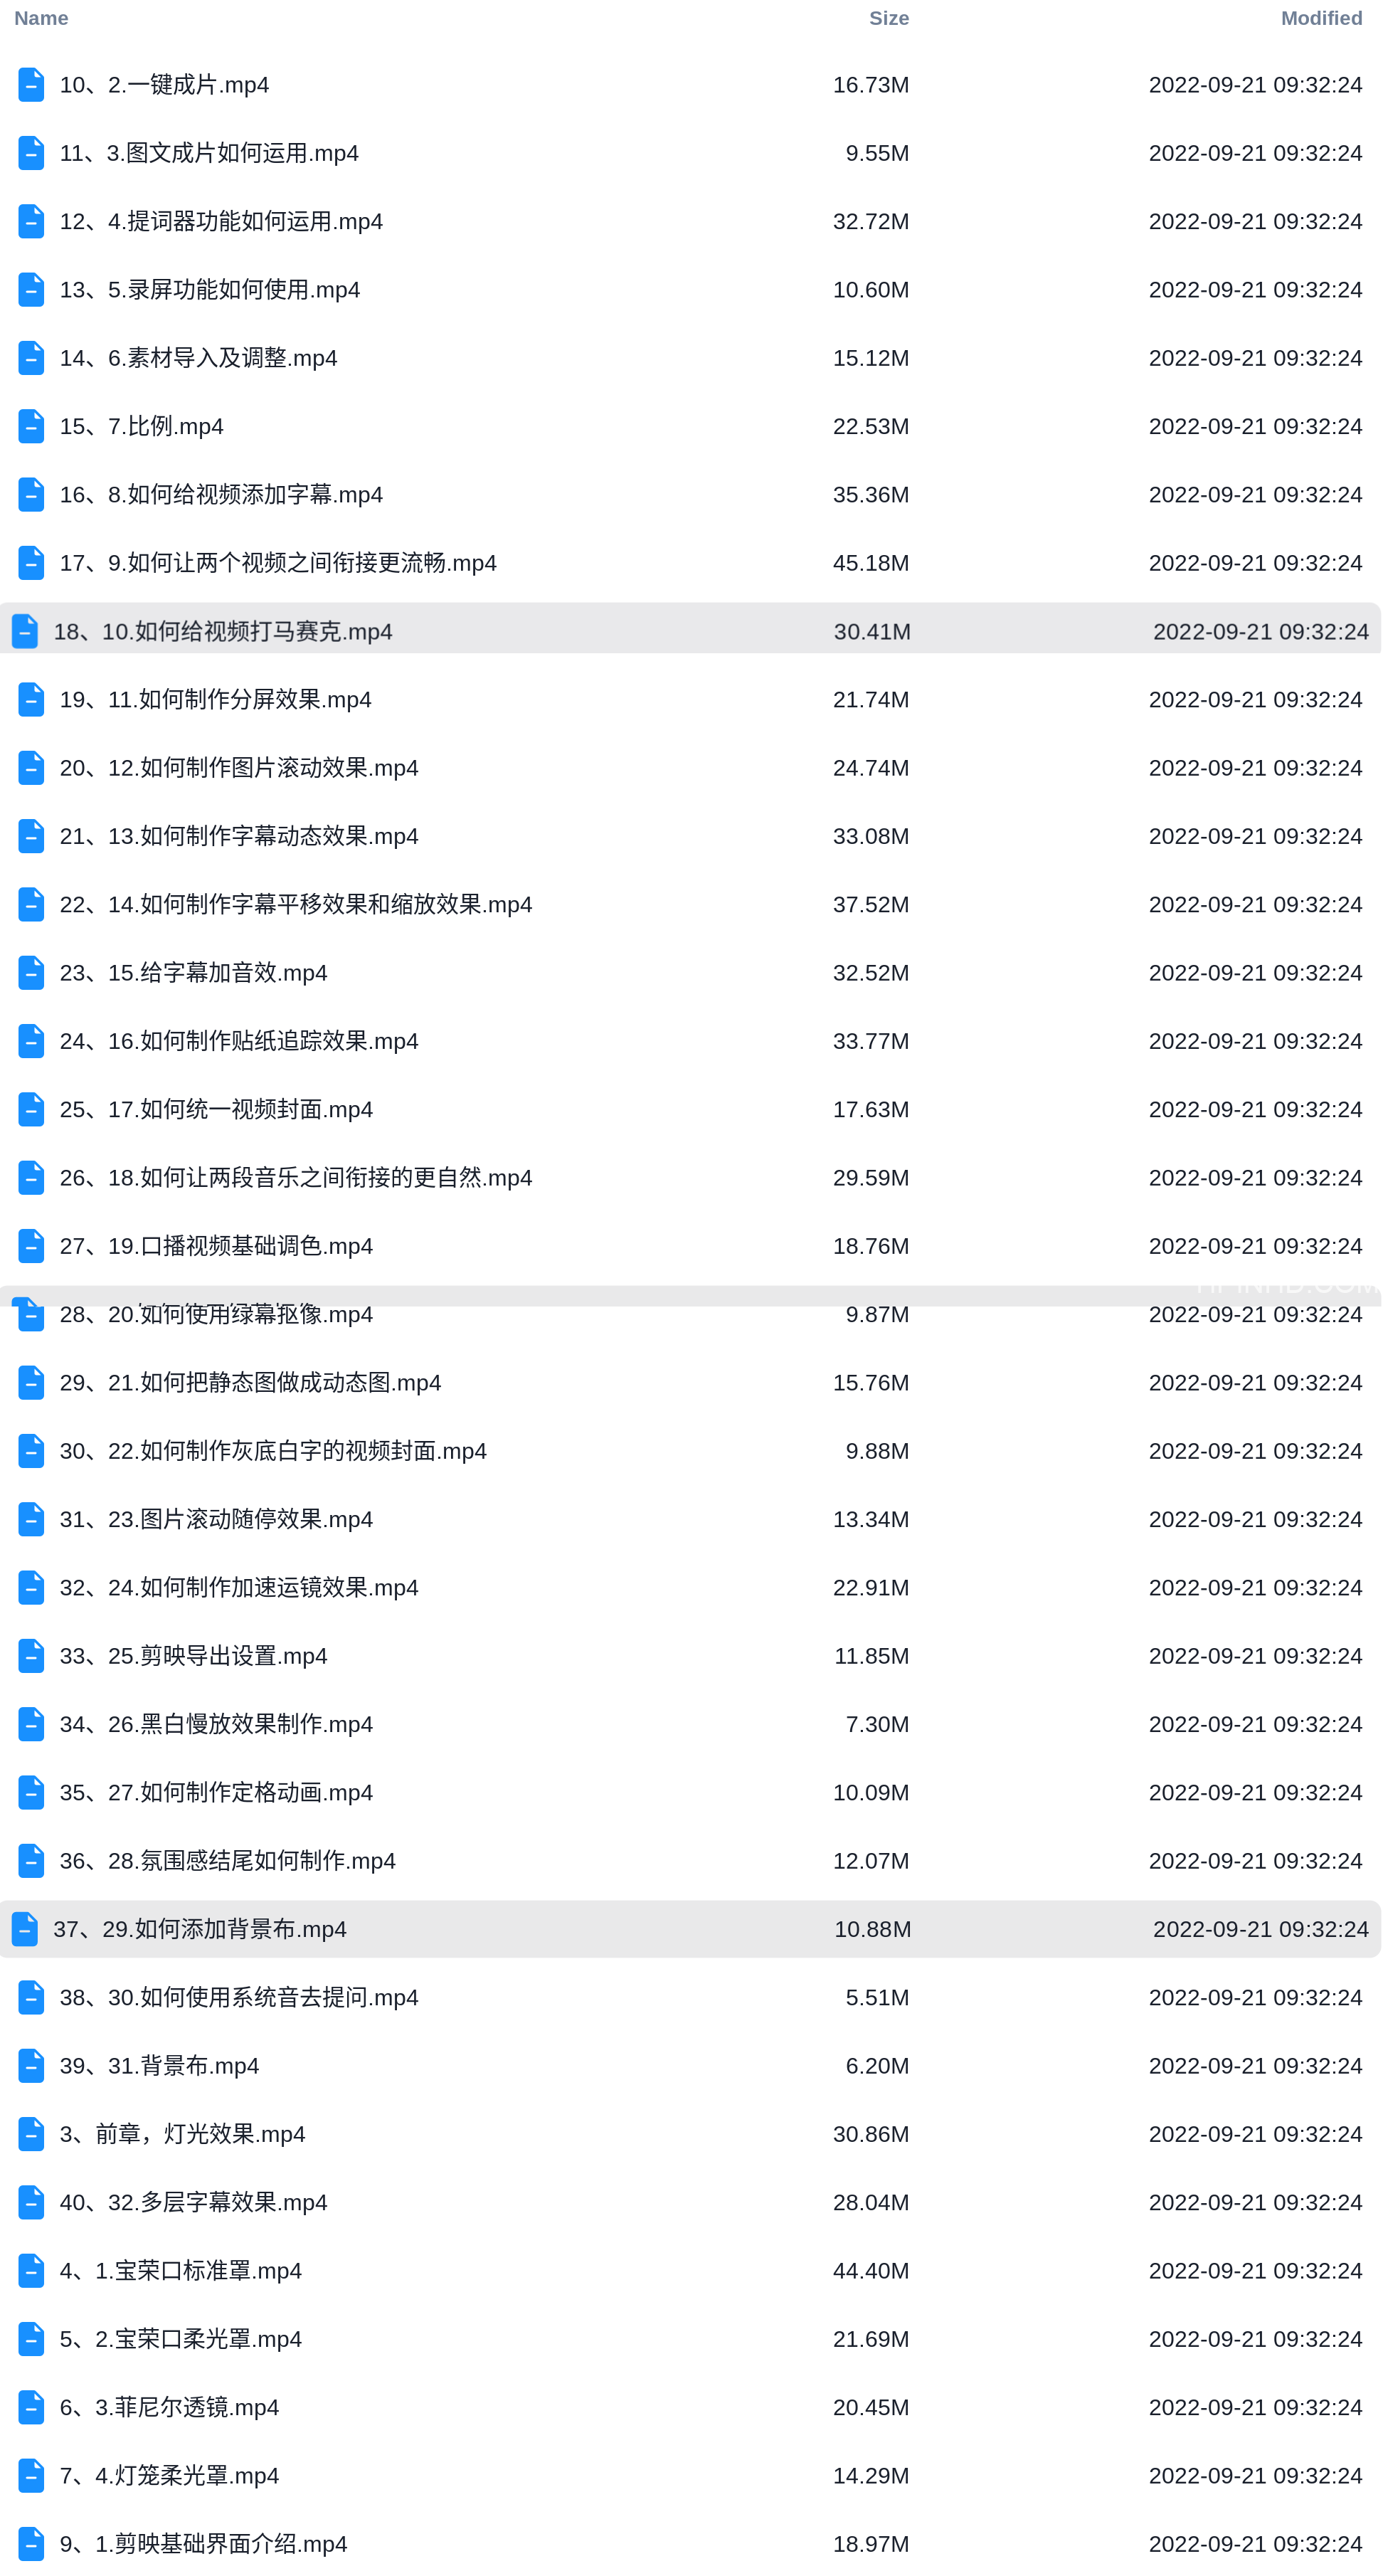Click size value 37.52M
The image size is (1383, 2576).
point(871,905)
